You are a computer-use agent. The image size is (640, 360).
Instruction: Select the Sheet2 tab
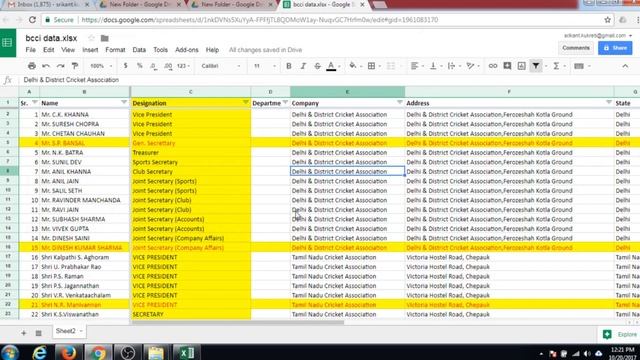69,331
